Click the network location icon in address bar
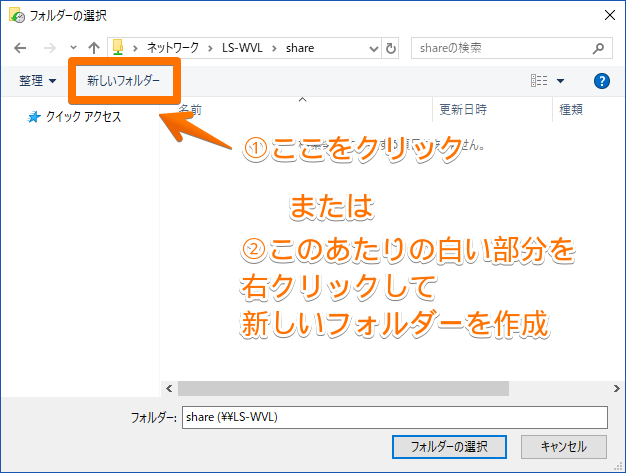This screenshot has height=473, width=626. coord(118,47)
